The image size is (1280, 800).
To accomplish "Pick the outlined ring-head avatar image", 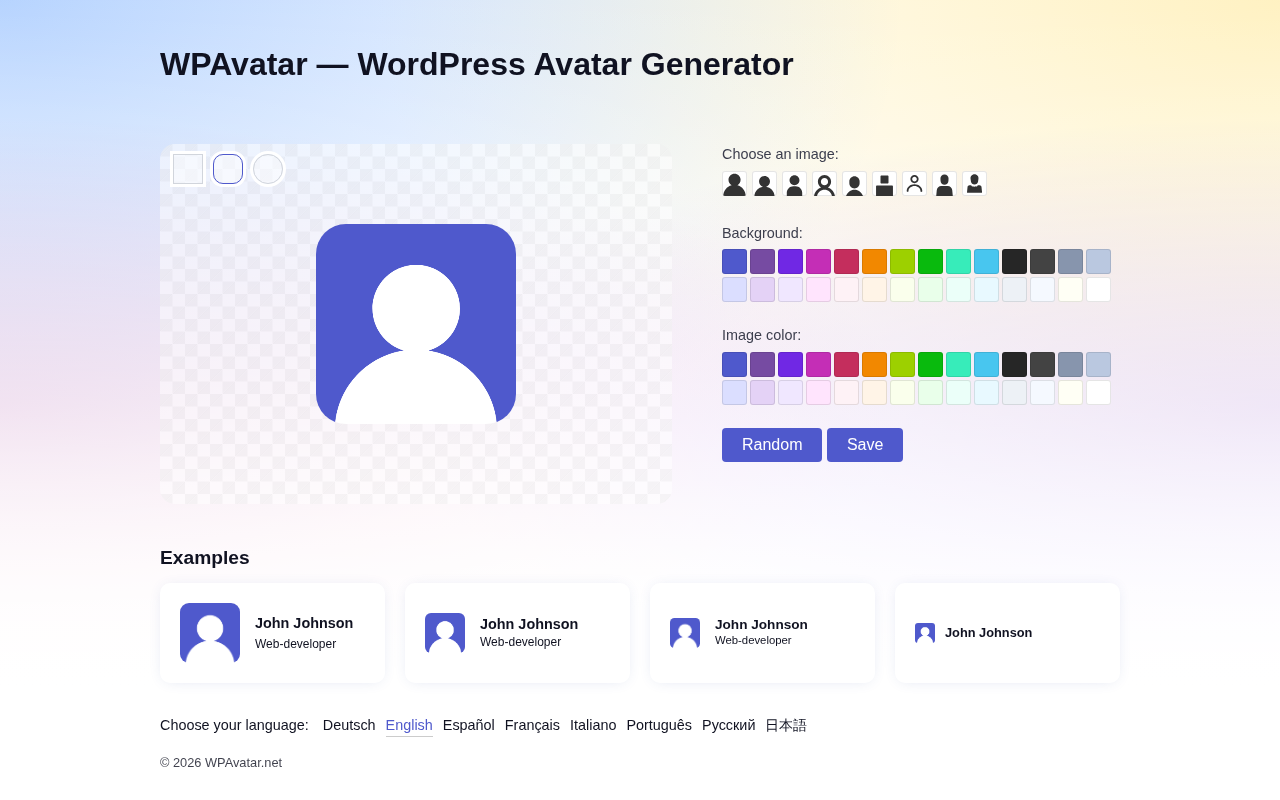I will click(824, 184).
